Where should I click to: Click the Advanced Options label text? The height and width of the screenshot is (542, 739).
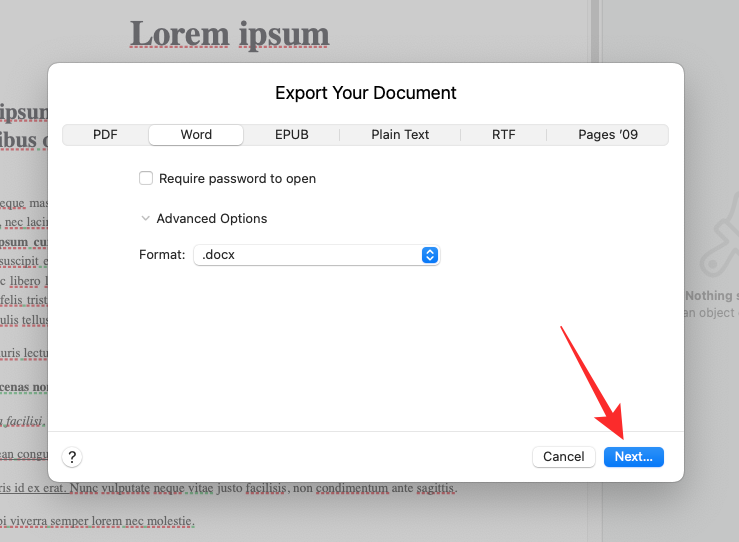click(212, 219)
